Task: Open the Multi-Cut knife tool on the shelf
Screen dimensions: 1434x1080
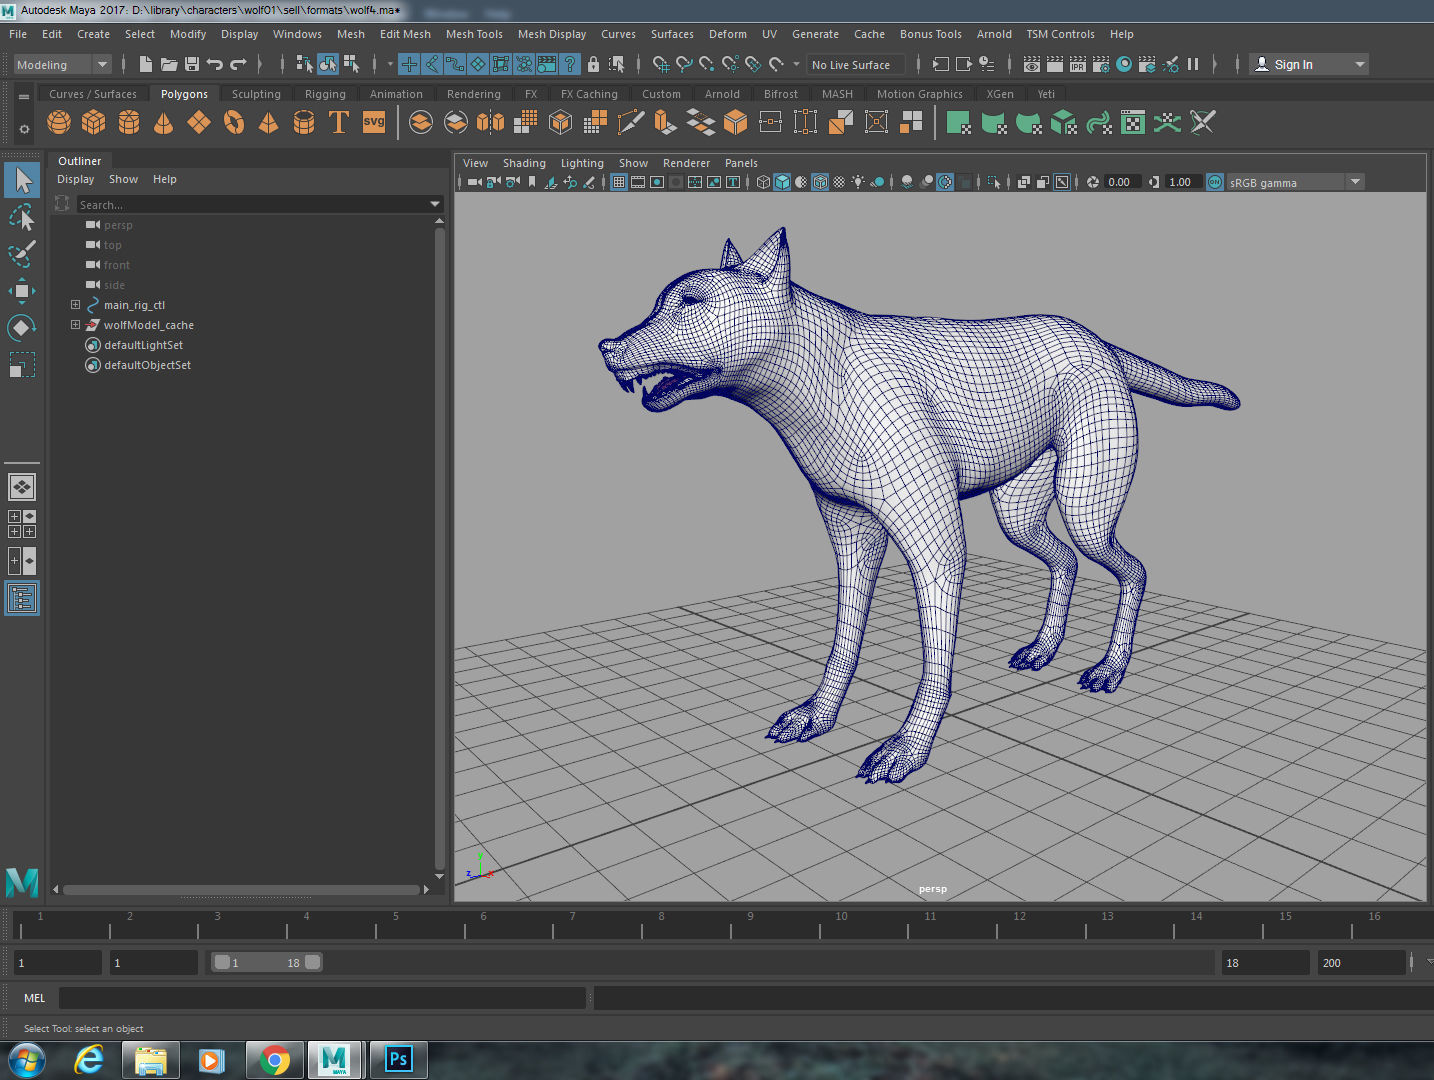Action: point(631,123)
